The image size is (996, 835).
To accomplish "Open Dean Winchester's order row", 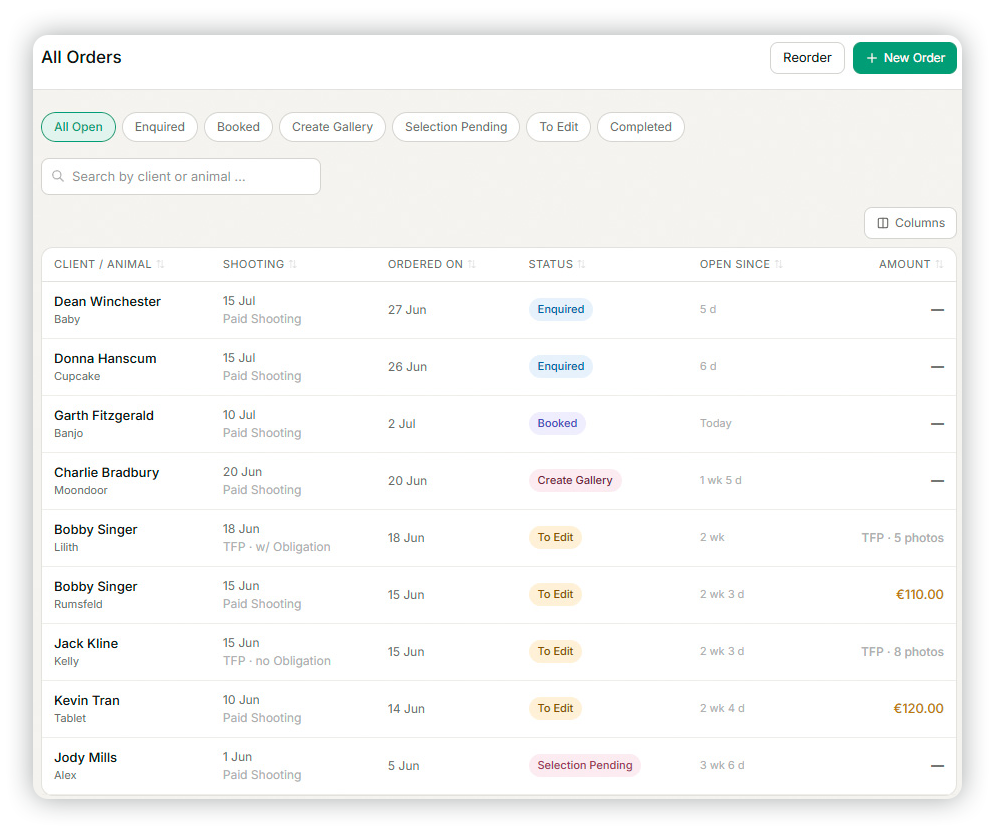I will 499,310.
